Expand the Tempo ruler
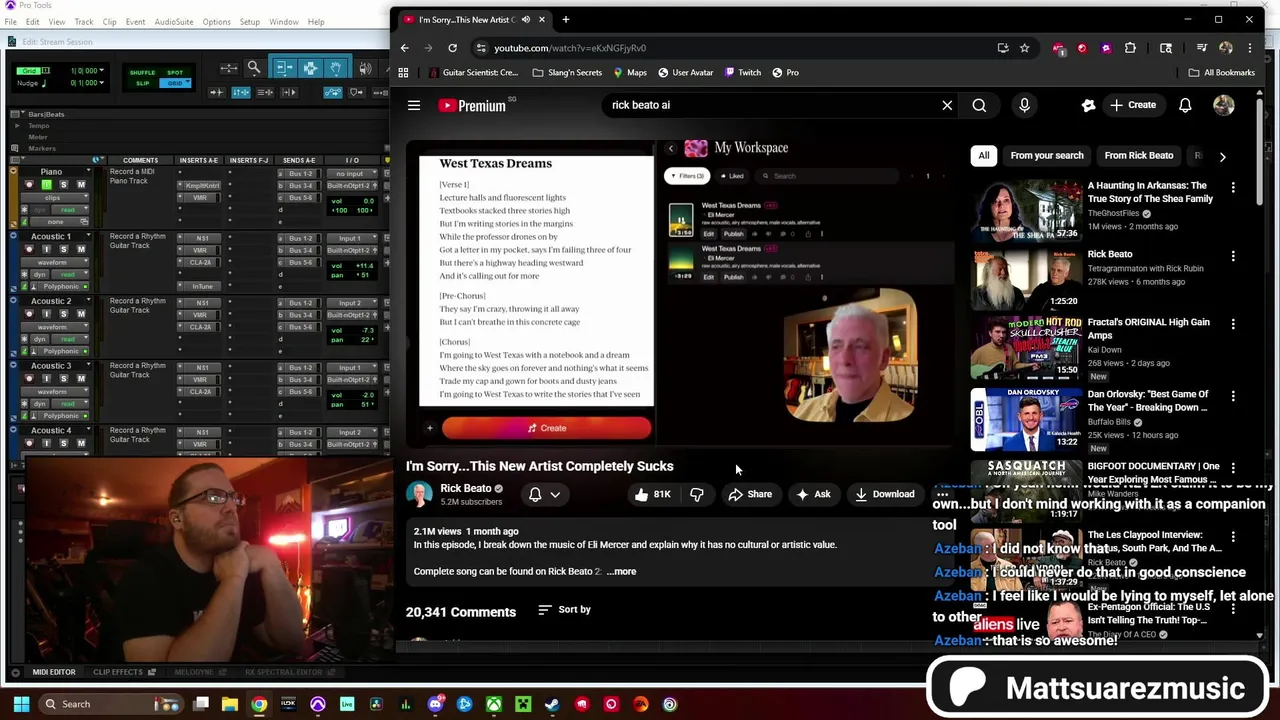 (17, 126)
